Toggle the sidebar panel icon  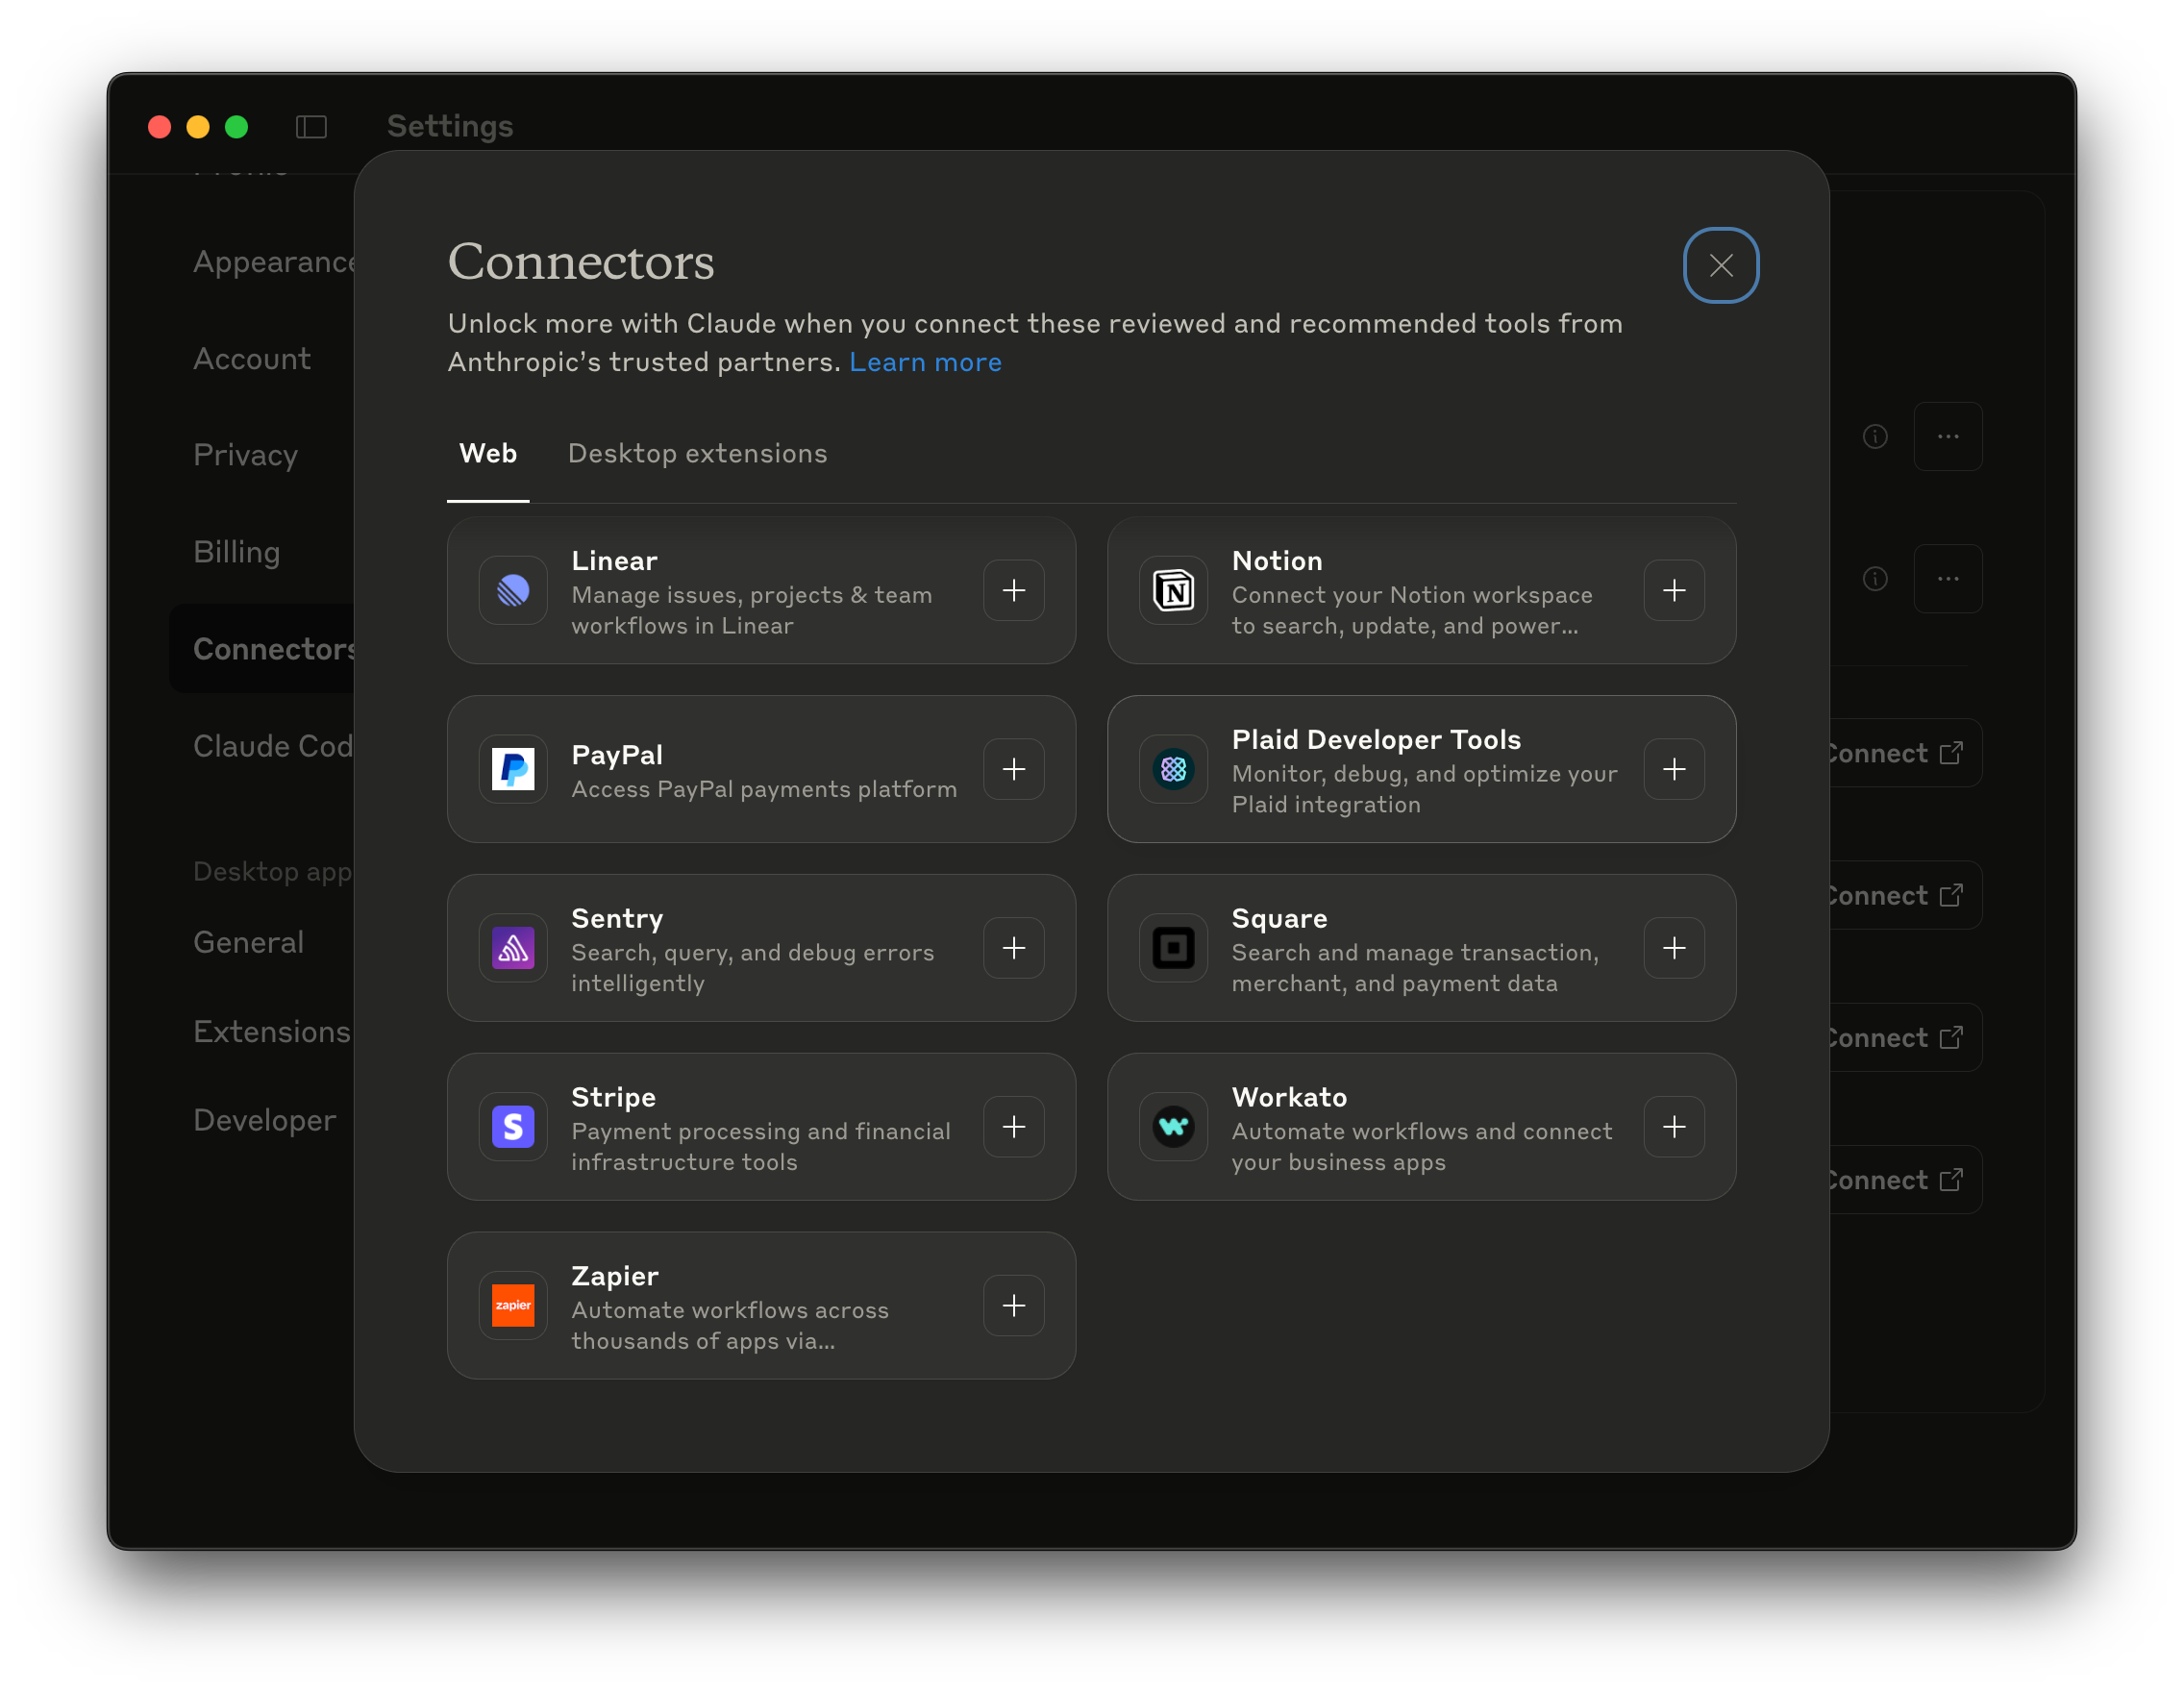(x=311, y=127)
